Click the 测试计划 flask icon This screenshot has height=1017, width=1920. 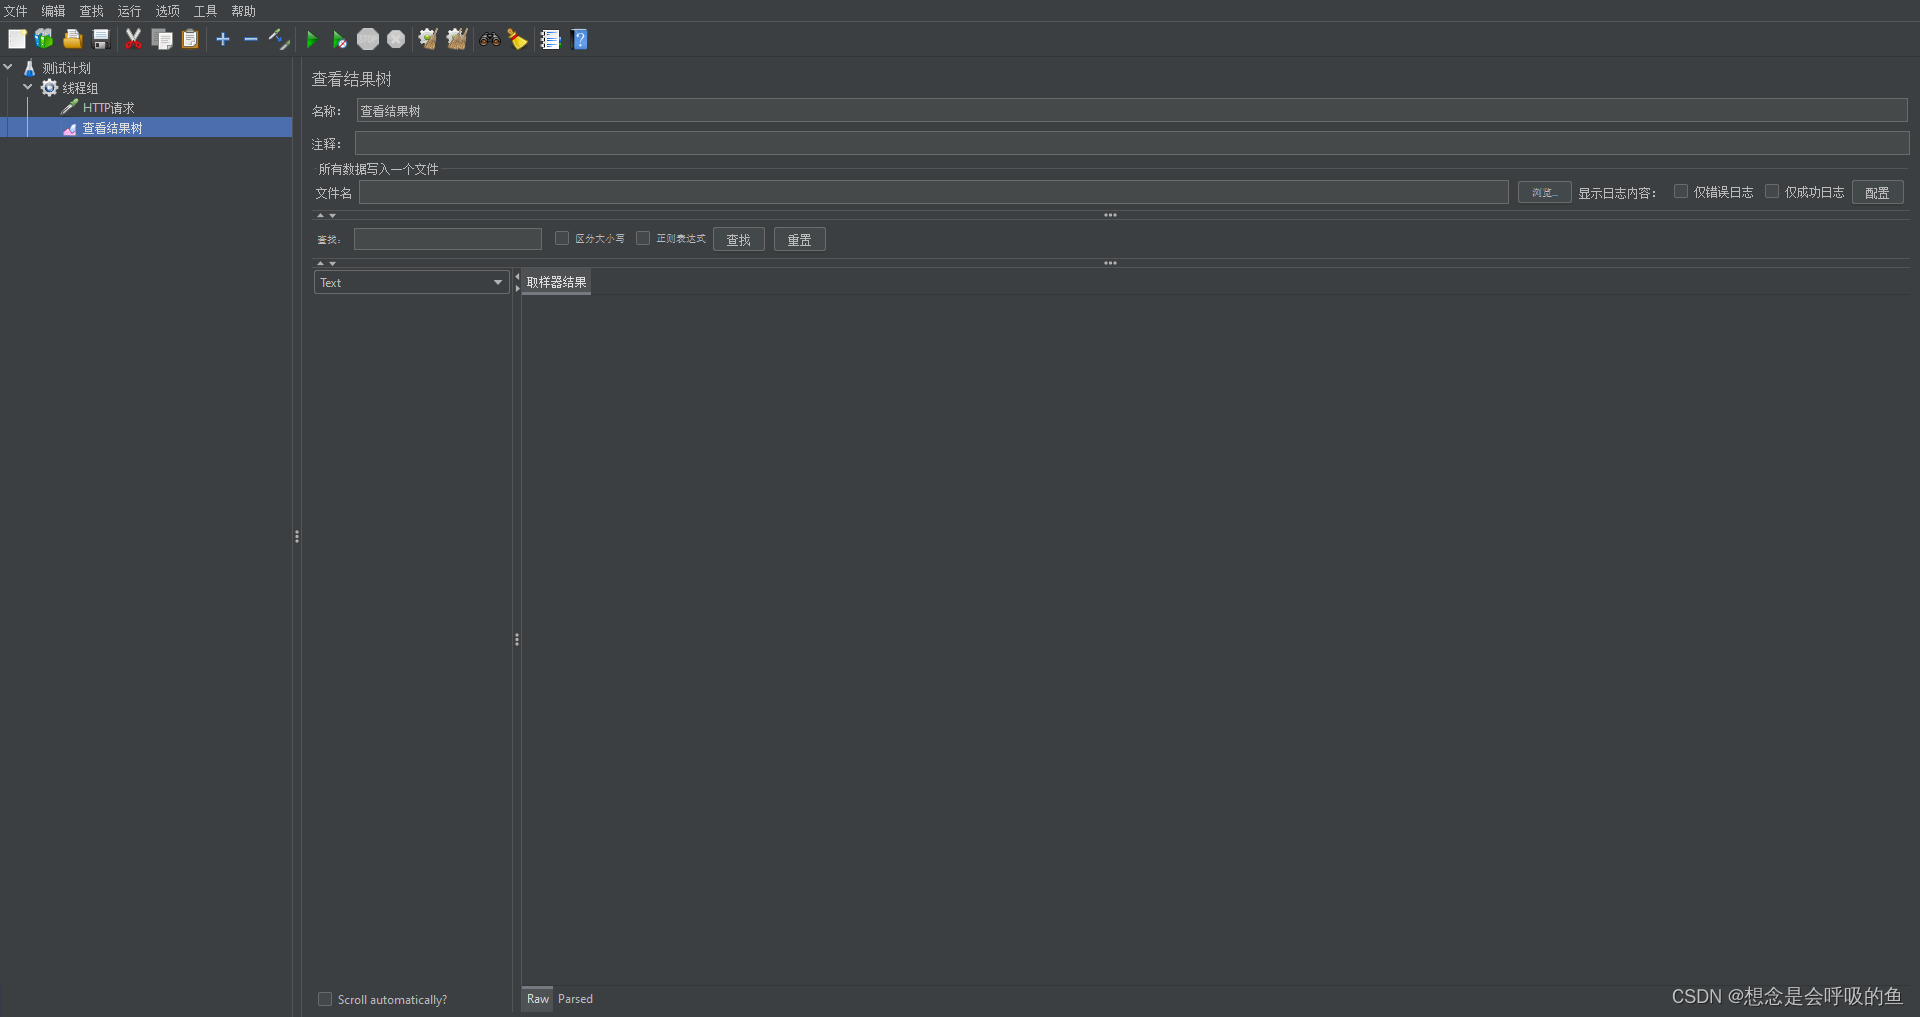[30, 68]
